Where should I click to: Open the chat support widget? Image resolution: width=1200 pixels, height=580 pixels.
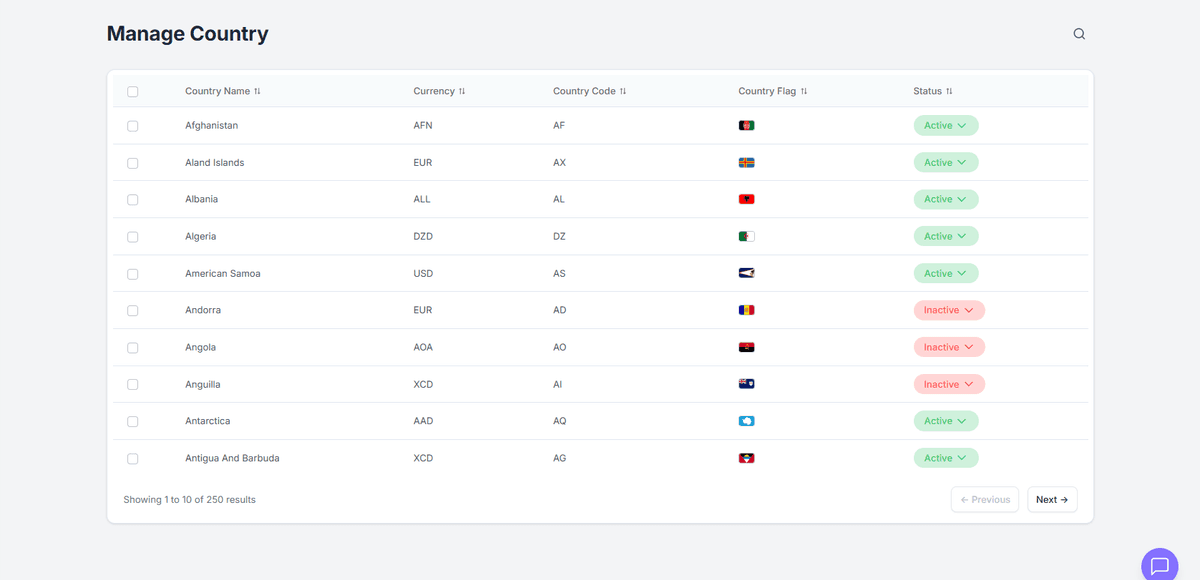point(1158,564)
